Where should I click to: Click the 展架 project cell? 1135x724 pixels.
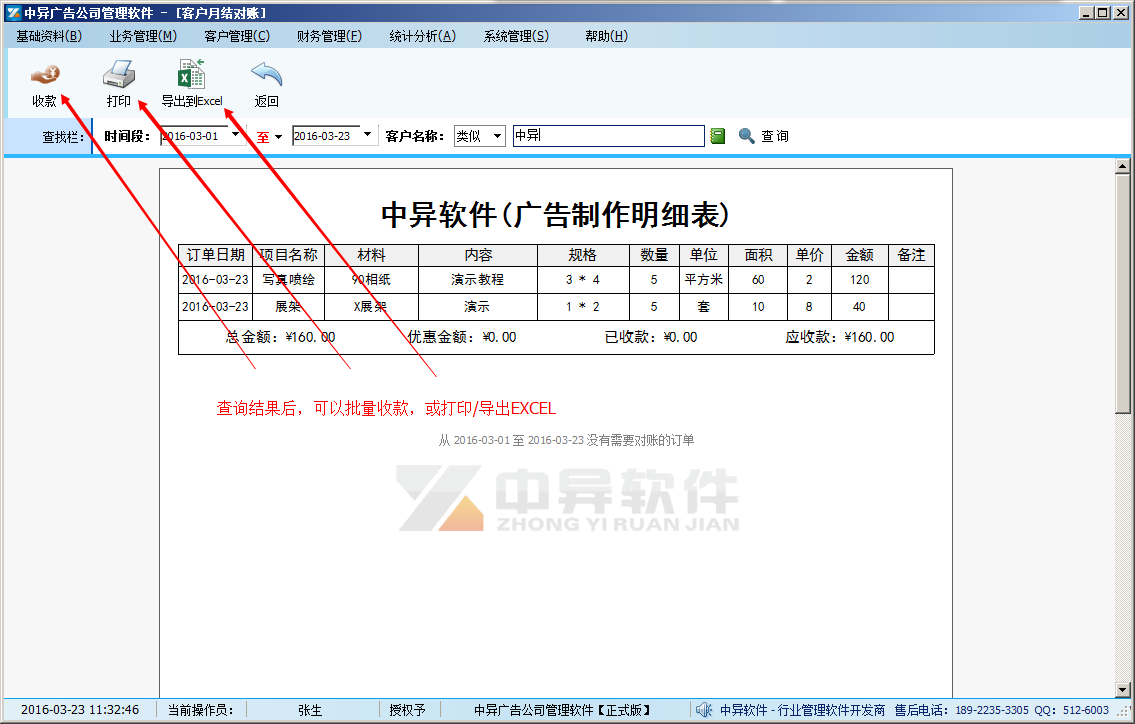pyautogui.click(x=288, y=306)
